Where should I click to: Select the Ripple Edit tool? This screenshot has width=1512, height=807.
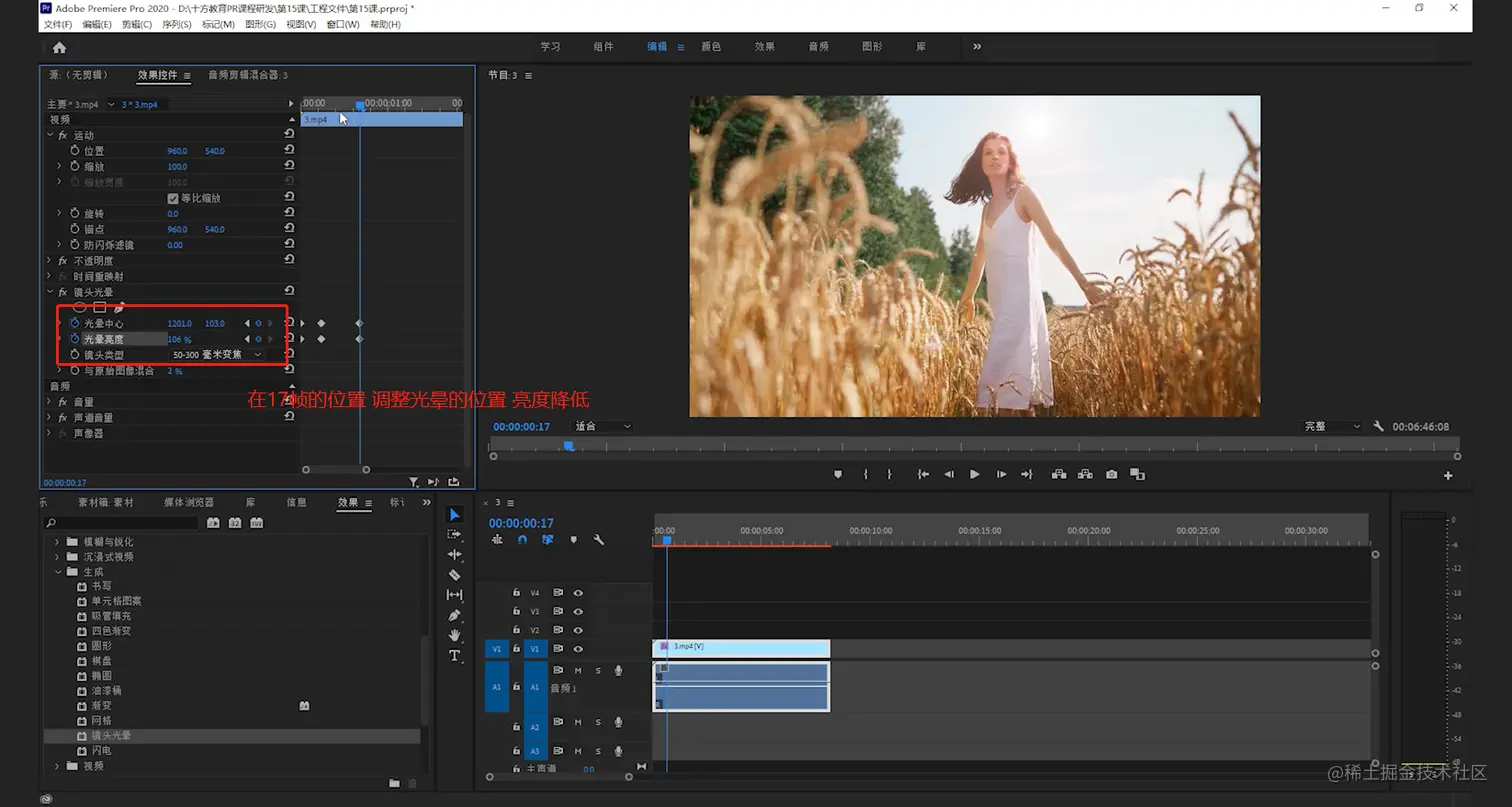[x=454, y=555]
